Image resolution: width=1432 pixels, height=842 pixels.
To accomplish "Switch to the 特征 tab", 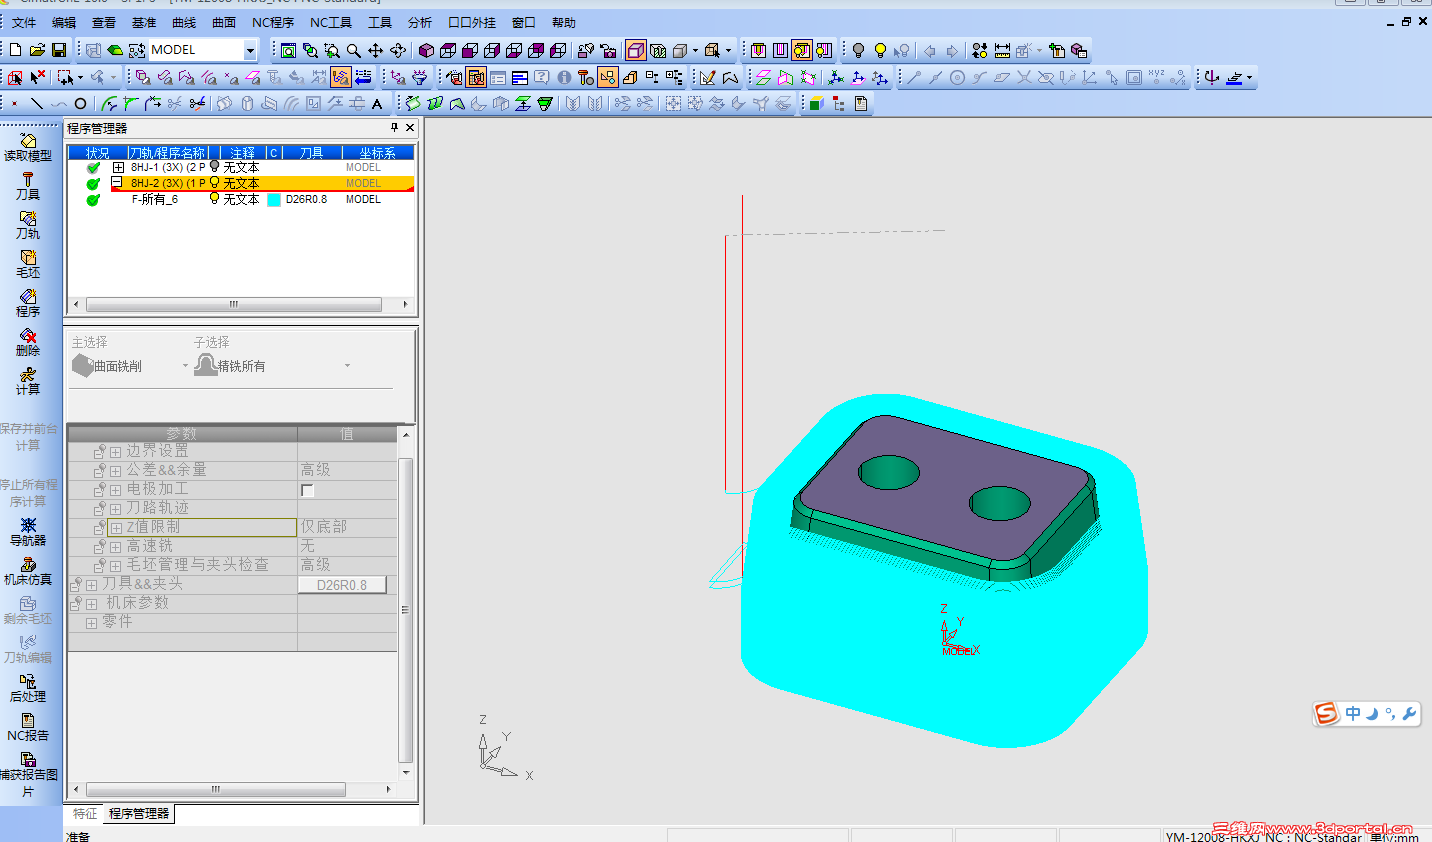I will pyautogui.click(x=85, y=814).
